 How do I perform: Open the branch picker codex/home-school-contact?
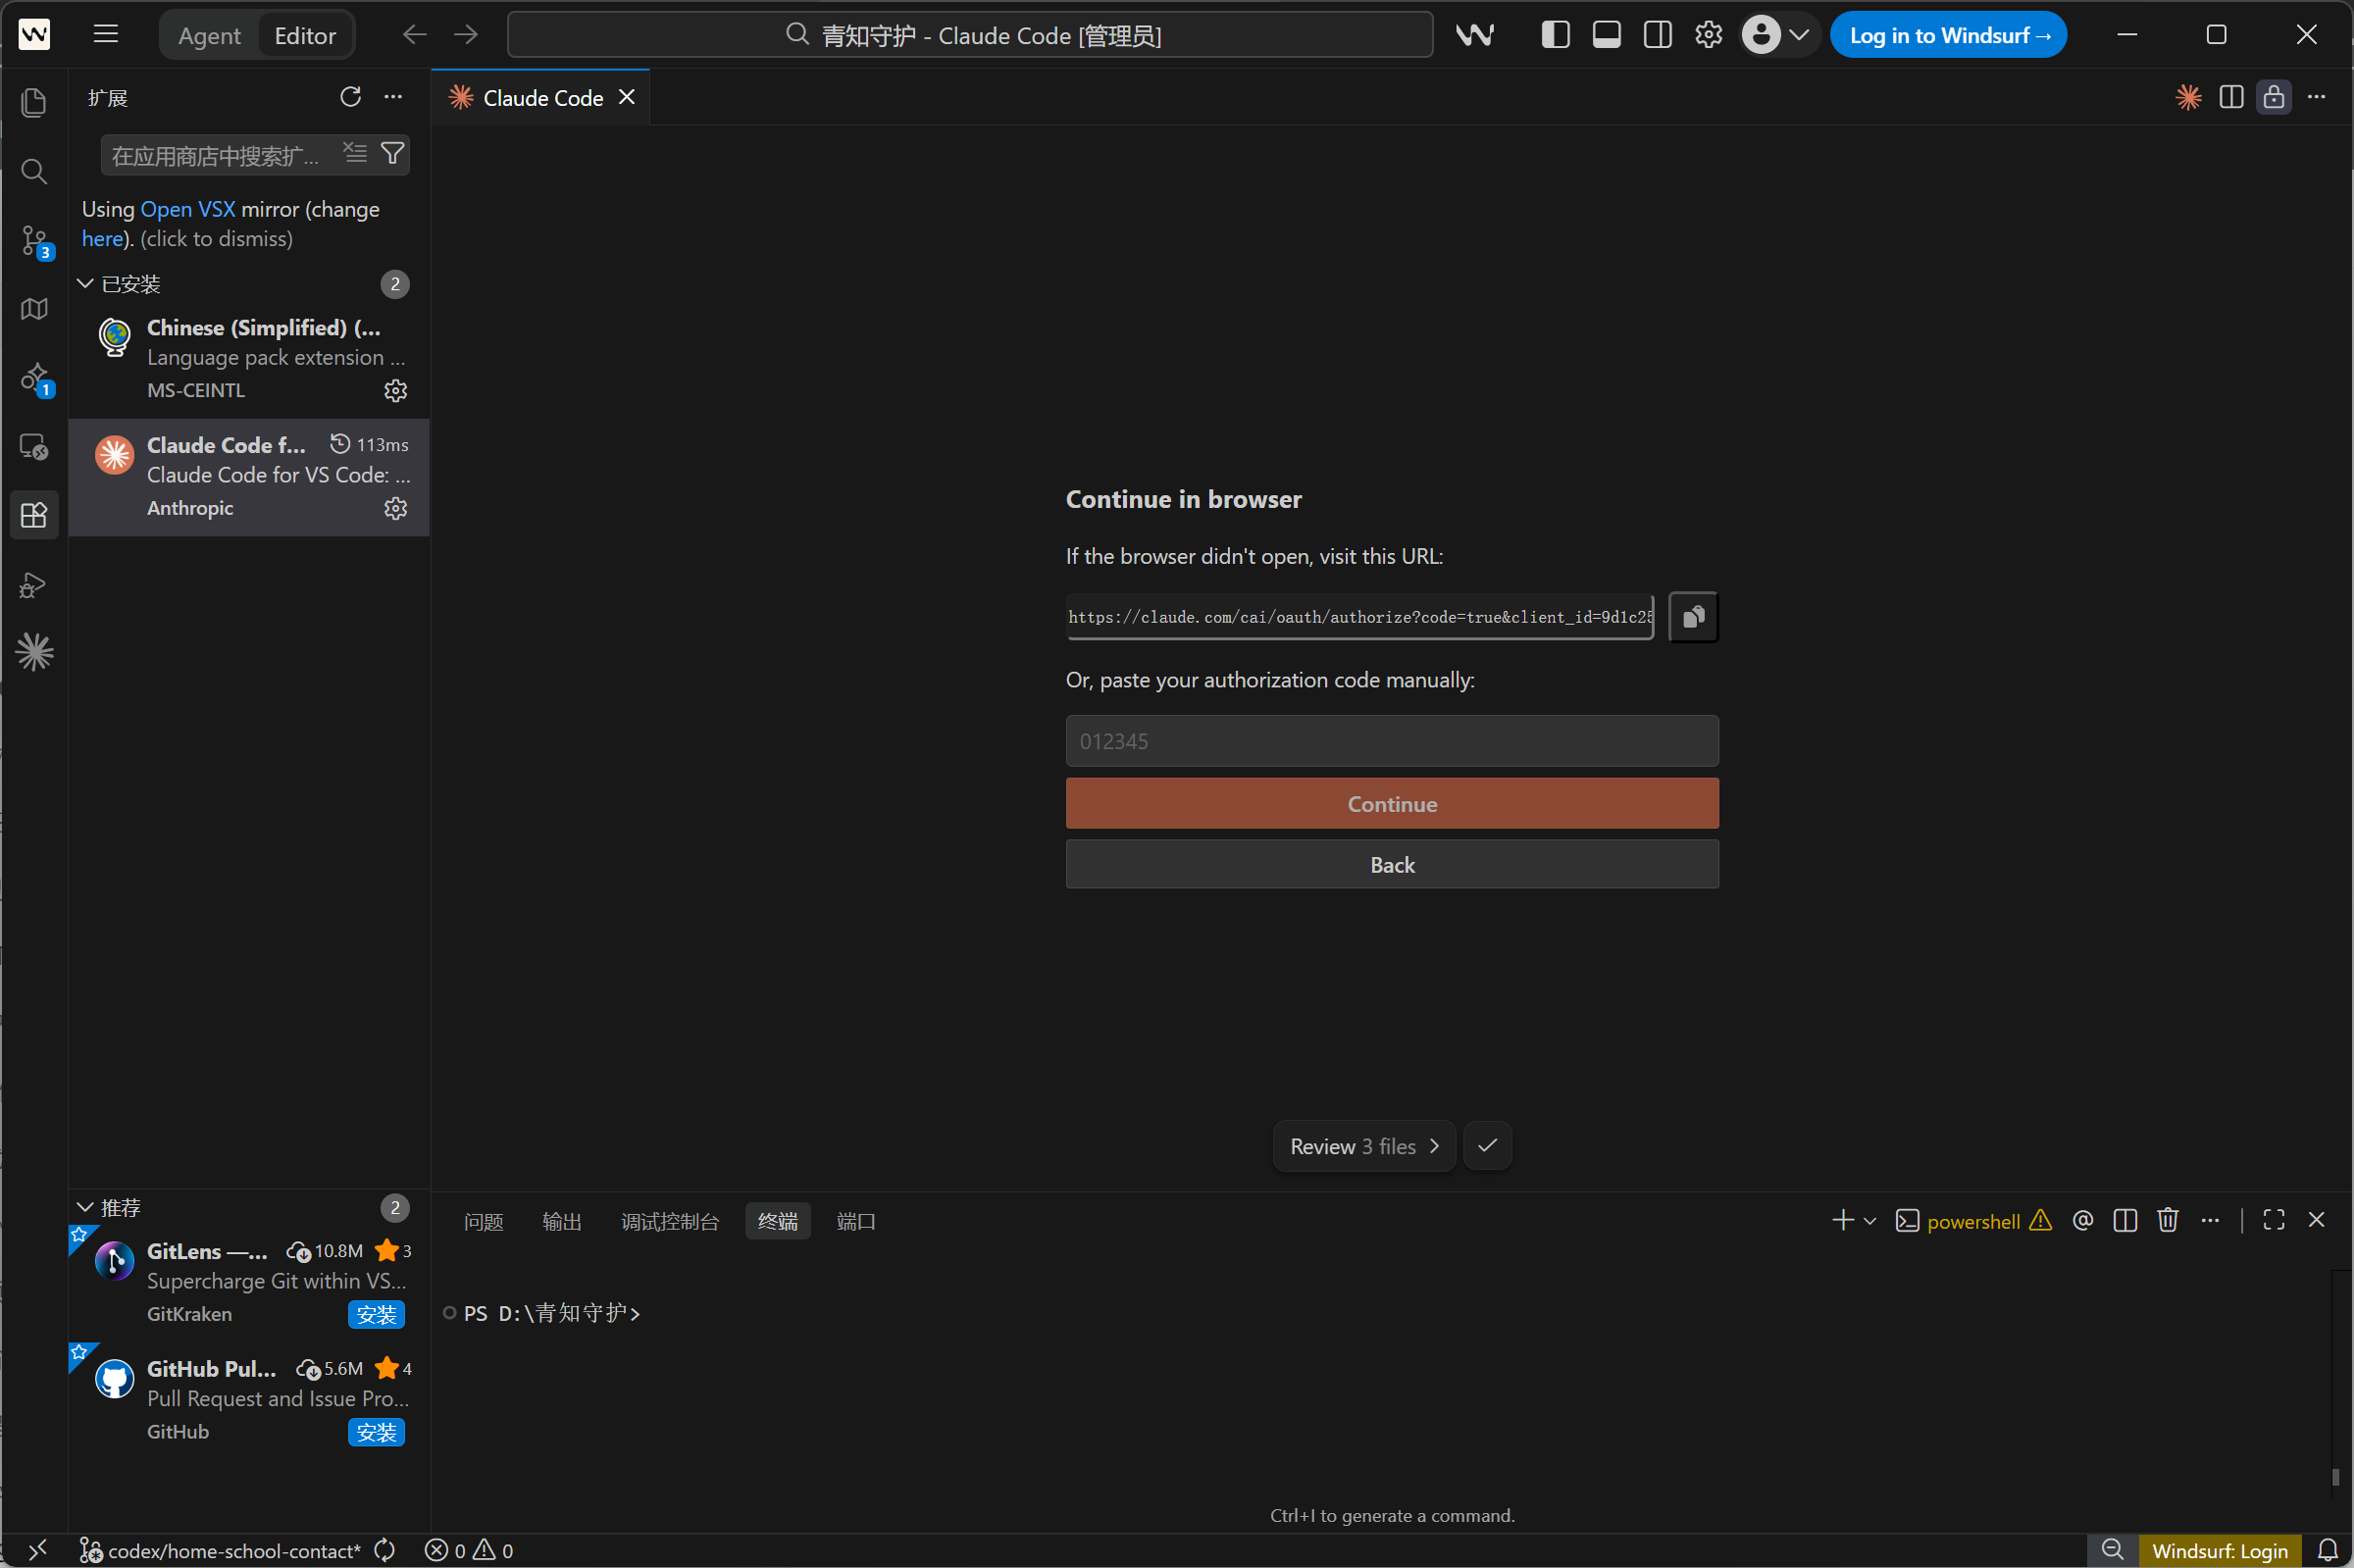[220, 1551]
